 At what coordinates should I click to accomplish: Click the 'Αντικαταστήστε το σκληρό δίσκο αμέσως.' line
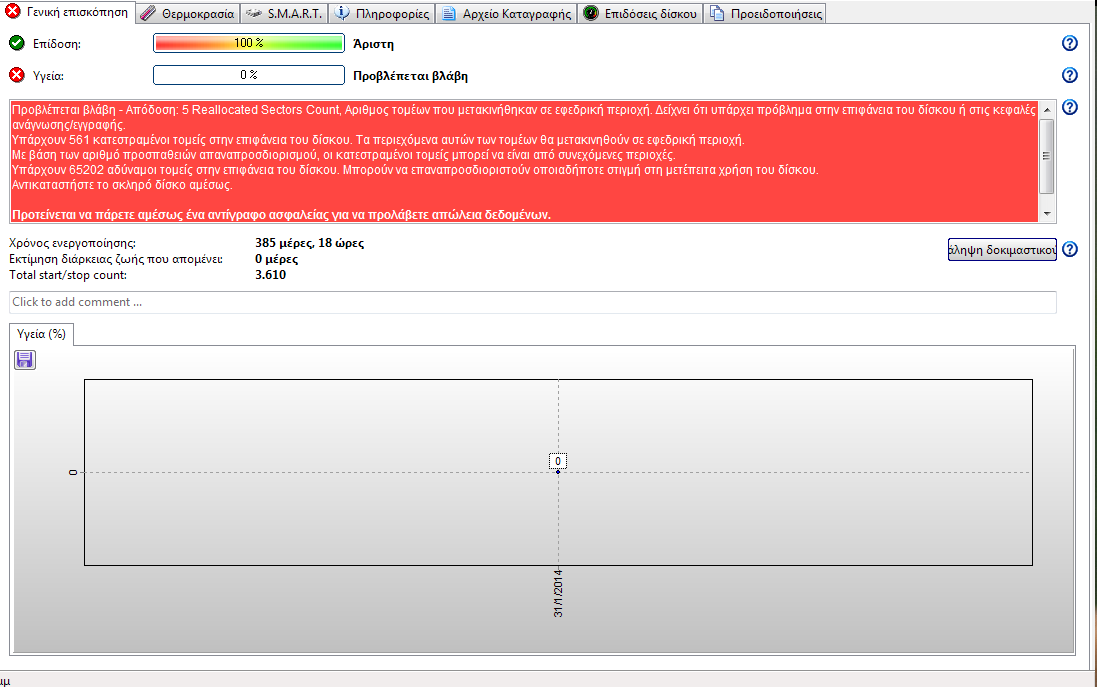[122, 185]
